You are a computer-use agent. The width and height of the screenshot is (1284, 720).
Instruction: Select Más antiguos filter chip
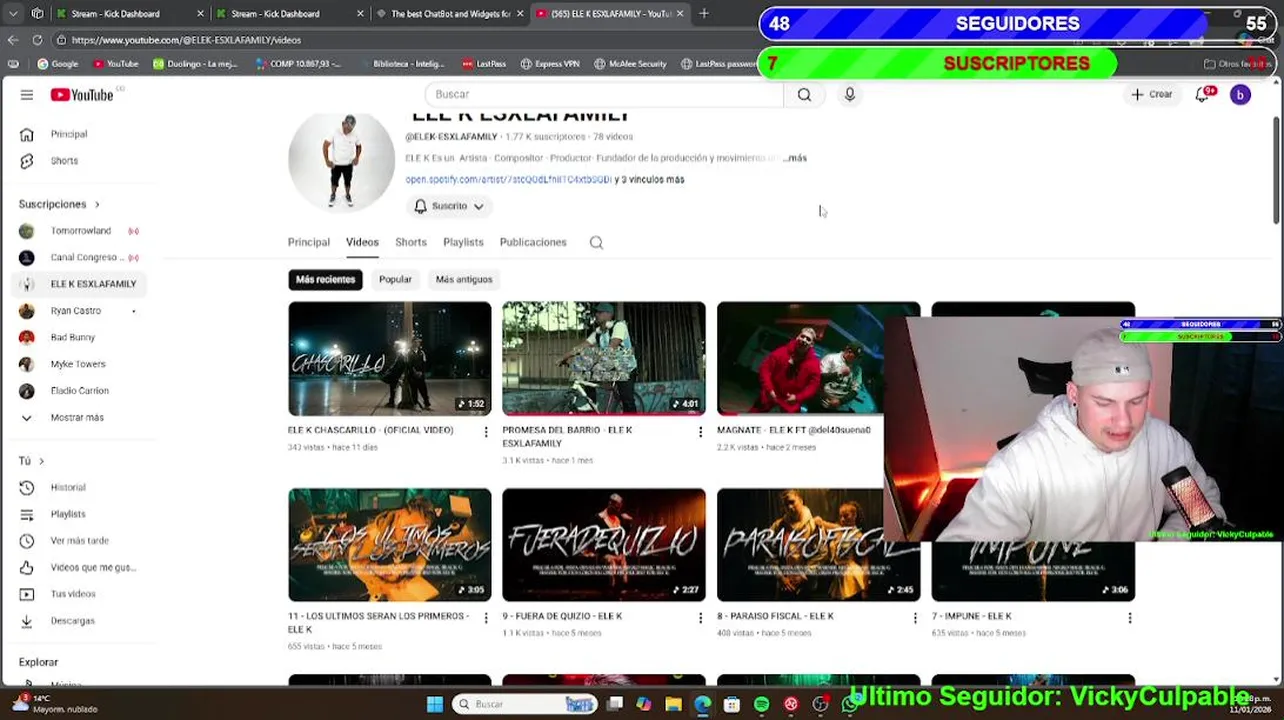(464, 279)
